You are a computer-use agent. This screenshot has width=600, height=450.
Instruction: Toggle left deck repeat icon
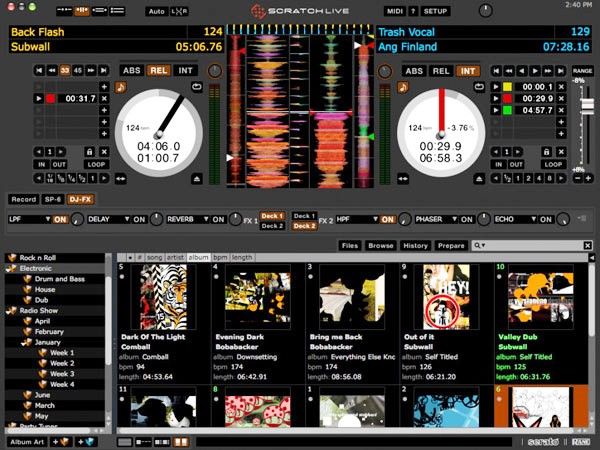pyautogui.click(x=196, y=87)
